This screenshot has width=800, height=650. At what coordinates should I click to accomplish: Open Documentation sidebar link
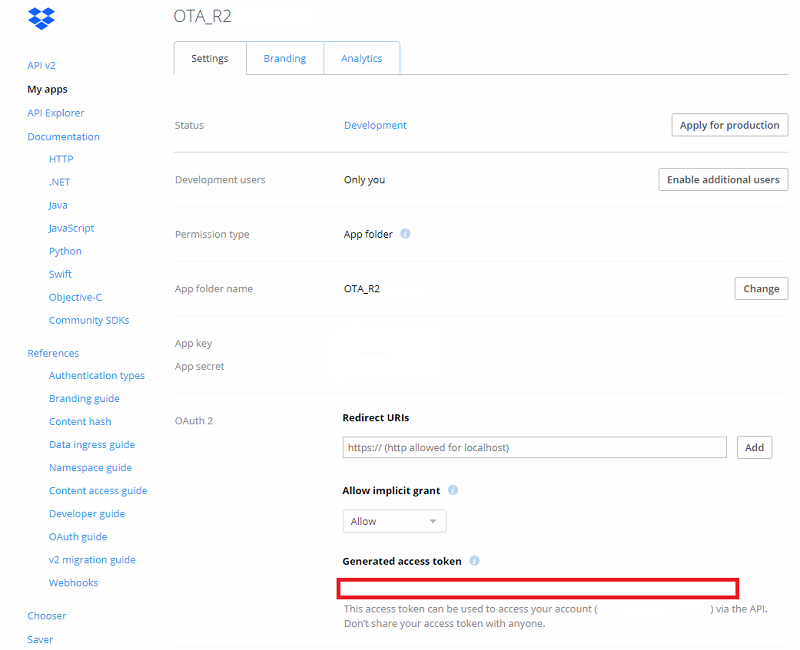pos(63,137)
